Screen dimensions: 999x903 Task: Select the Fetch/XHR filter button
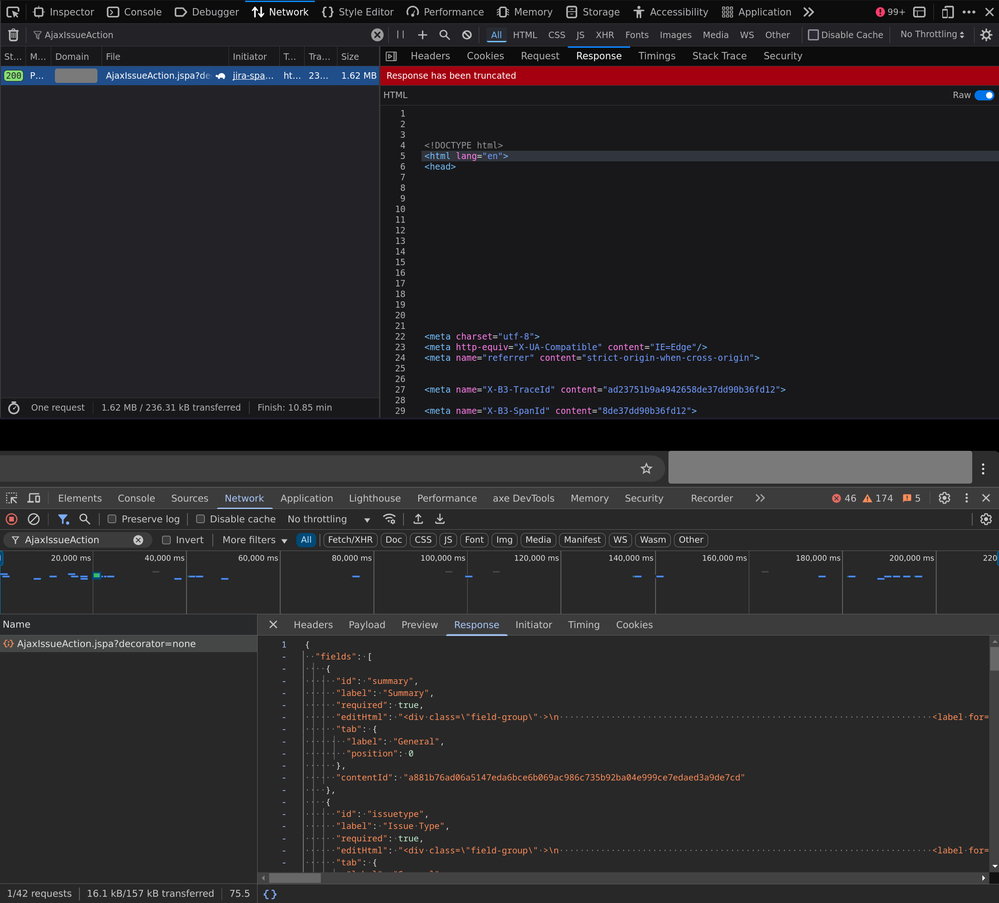point(350,540)
